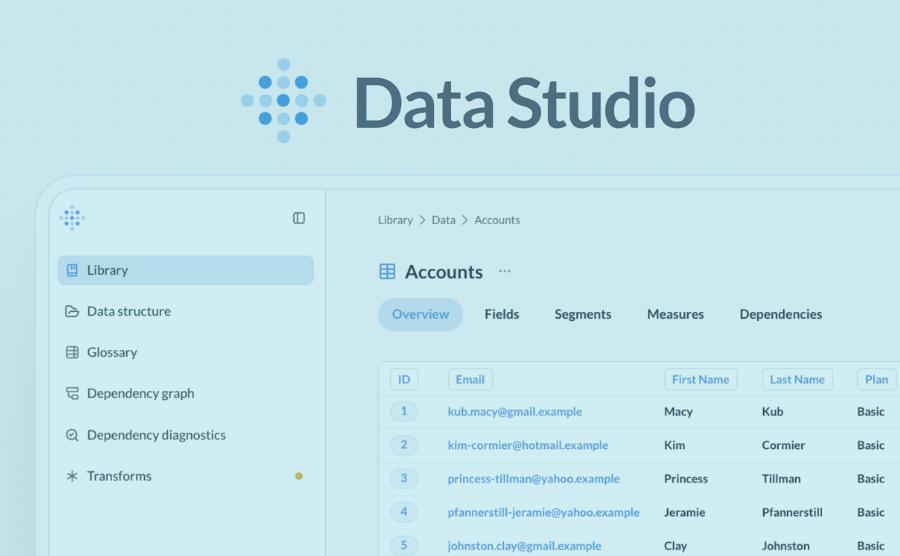The image size is (900, 556).
Task: Click the first name cell Clay
Action: pos(675,546)
